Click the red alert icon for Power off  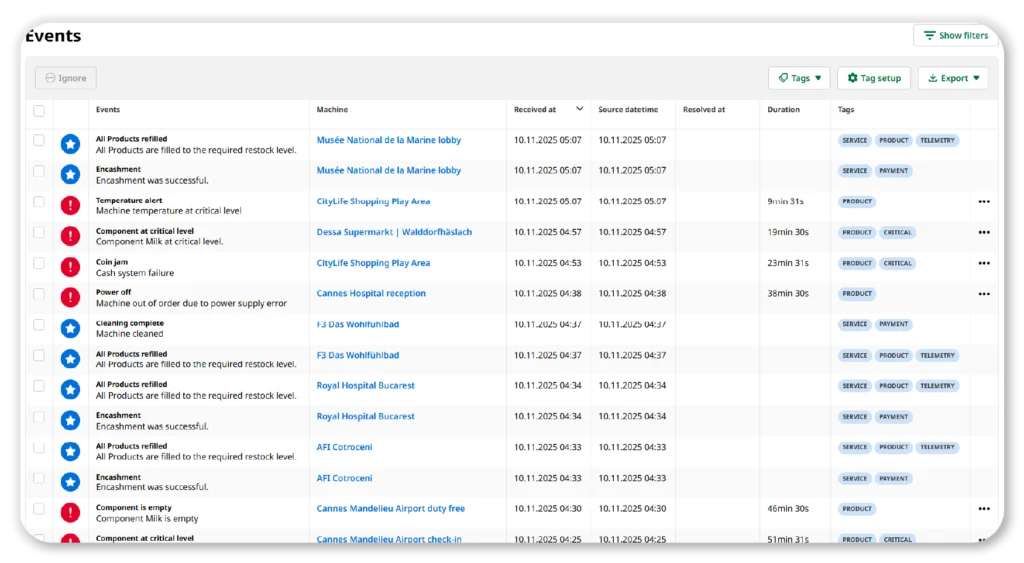click(70, 297)
